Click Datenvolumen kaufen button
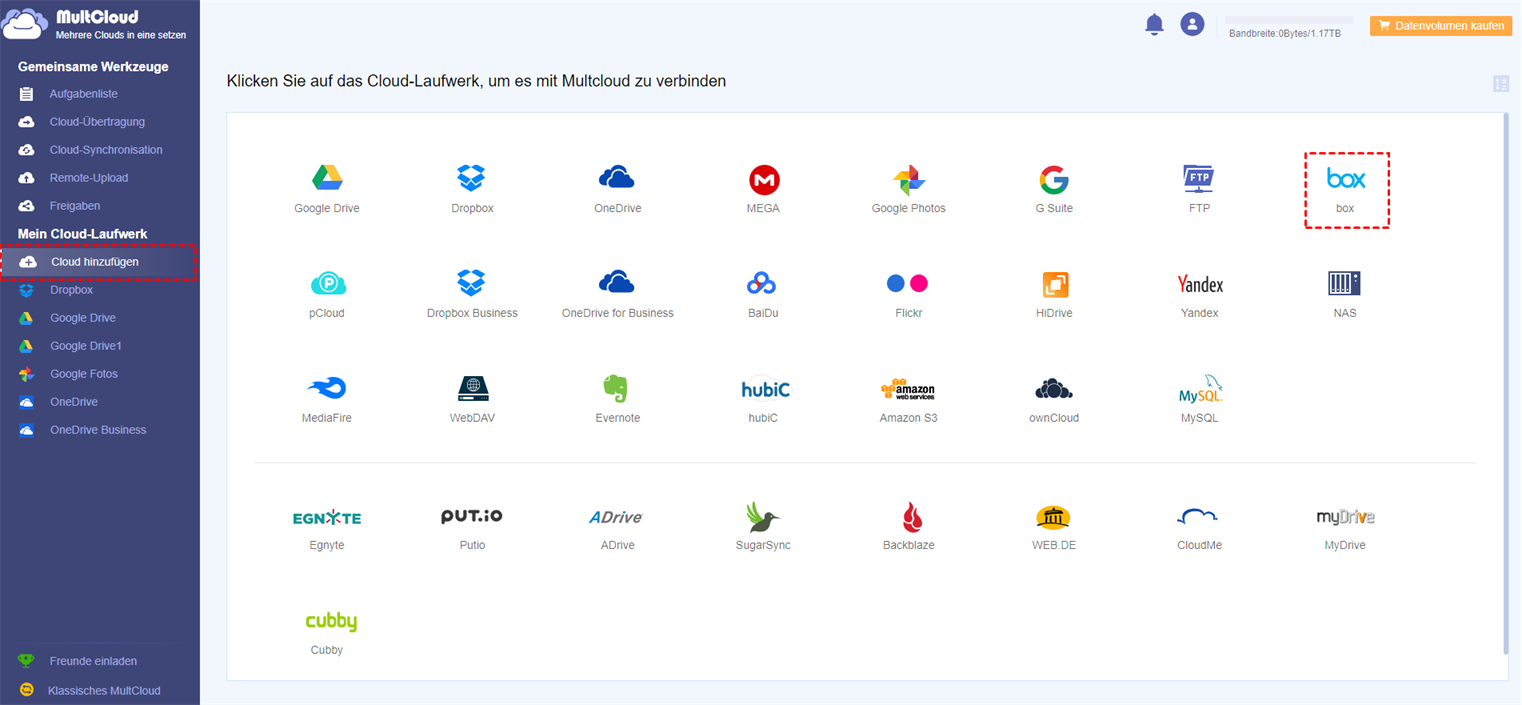This screenshot has height=705, width=1522. point(1441,26)
